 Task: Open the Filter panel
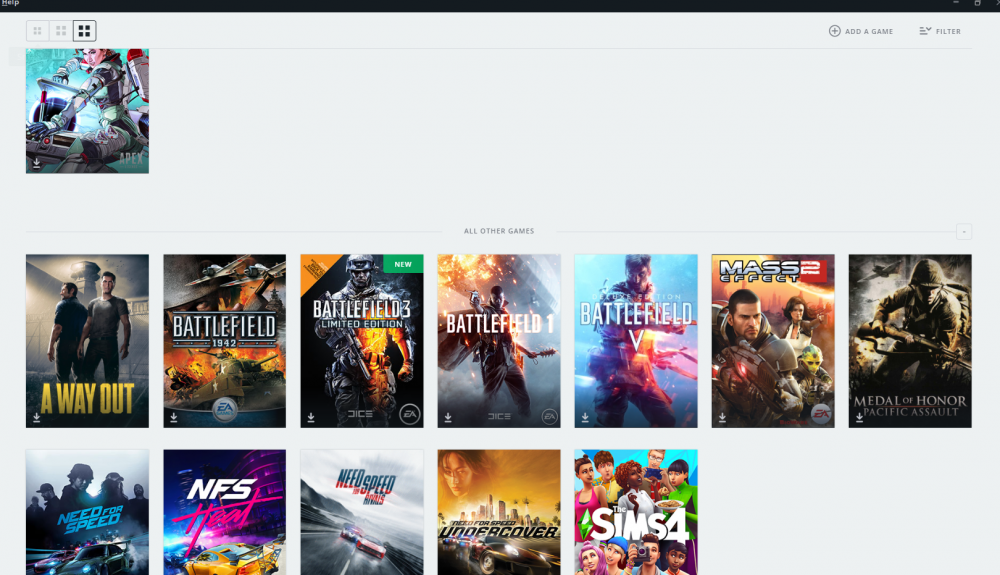(940, 31)
